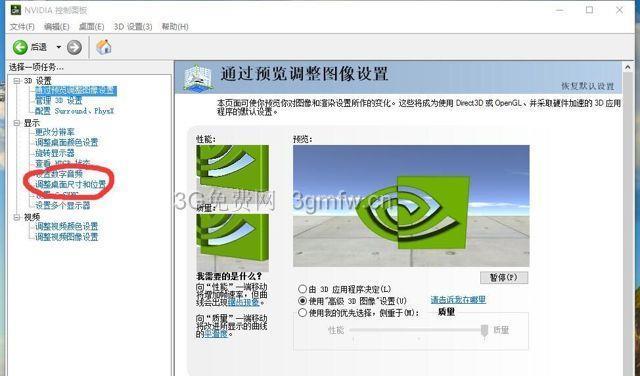Select 调整桌面尺寸和位置 in tree
640x376 pixels.
coord(70,185)
